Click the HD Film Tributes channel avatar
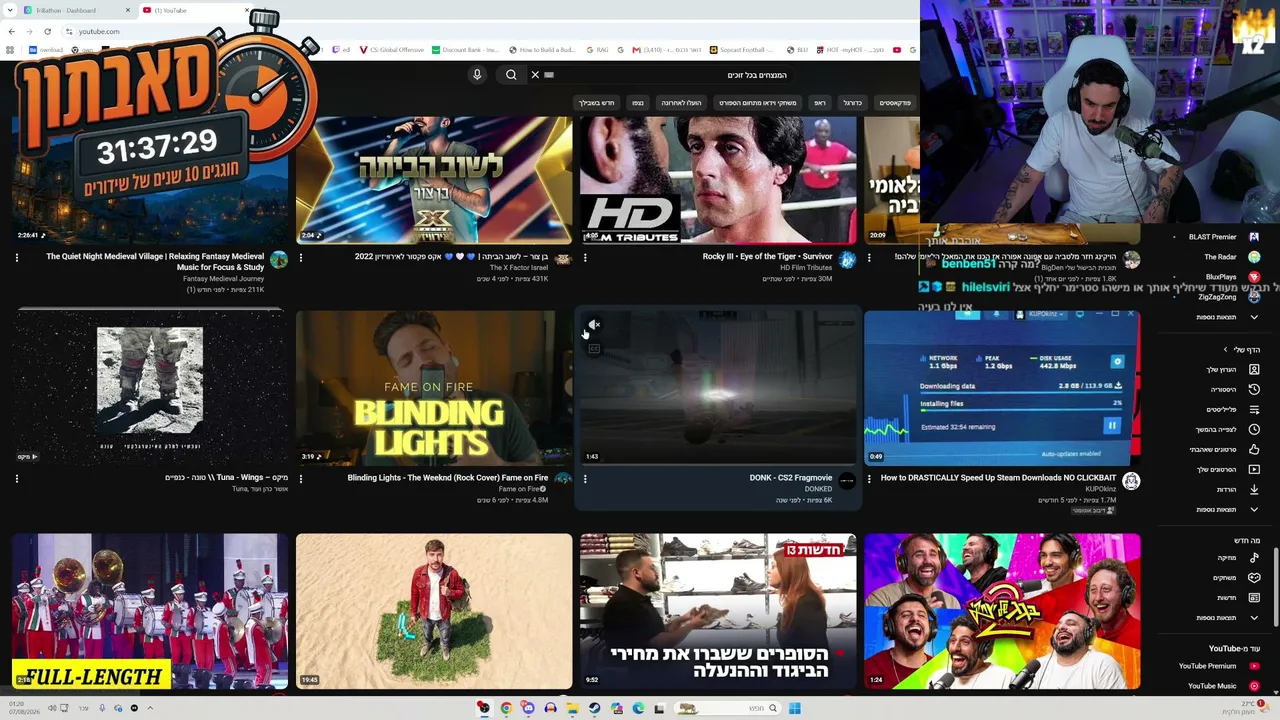This screenshot has width=1280, height=720. [847, 260]
